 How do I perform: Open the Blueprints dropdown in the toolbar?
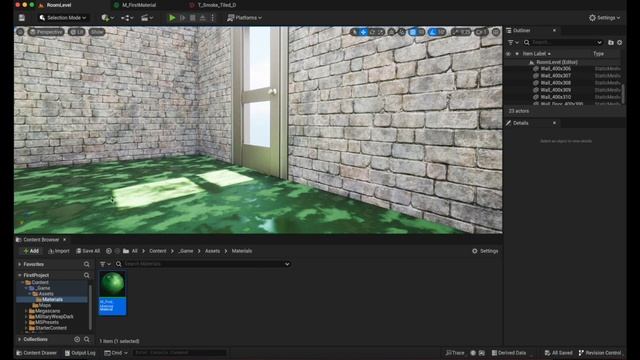tap(127, 18)
